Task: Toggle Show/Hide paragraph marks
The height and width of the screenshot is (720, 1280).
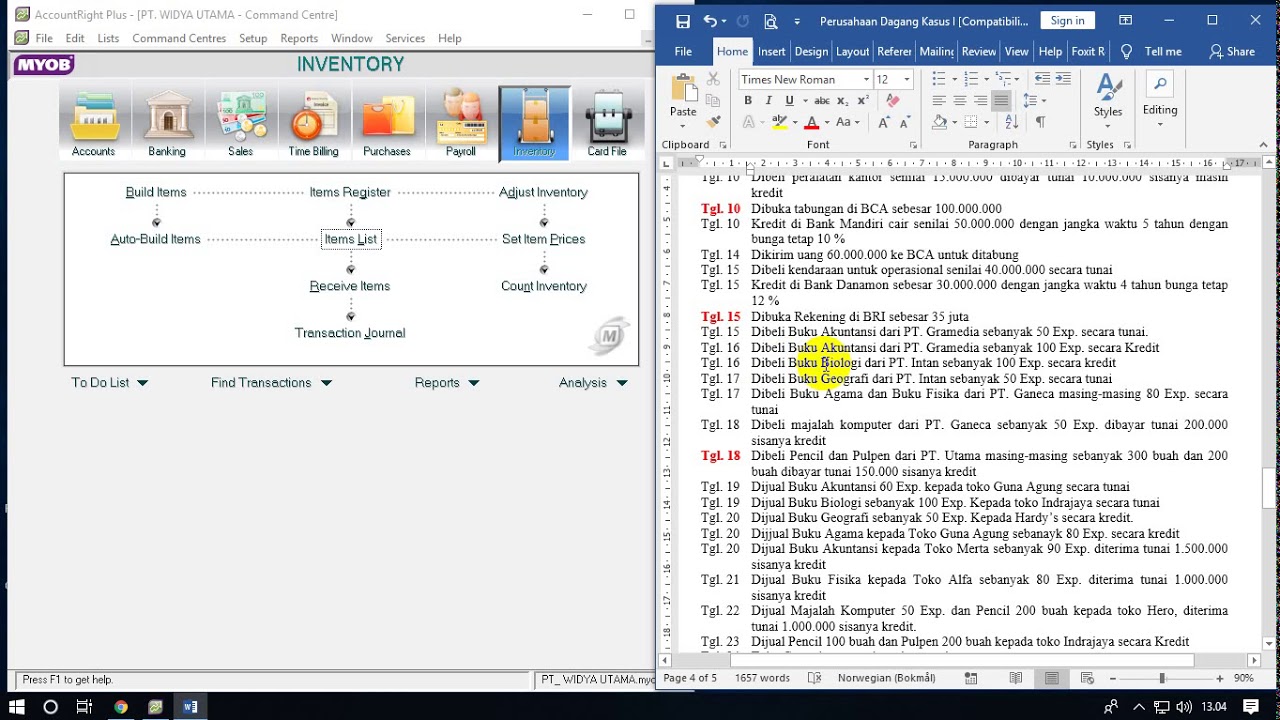Action: point(1040,122)
